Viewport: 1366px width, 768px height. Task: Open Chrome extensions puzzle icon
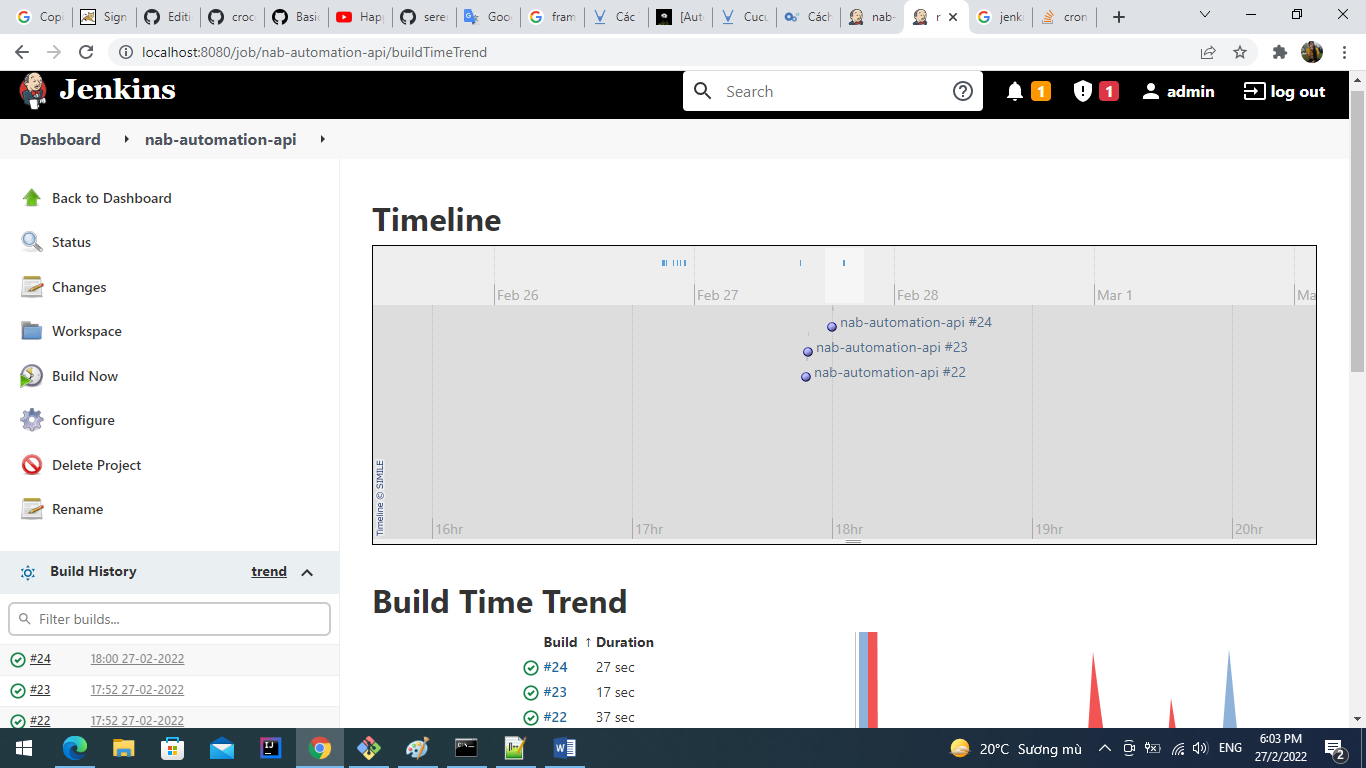click(1279, 52)
